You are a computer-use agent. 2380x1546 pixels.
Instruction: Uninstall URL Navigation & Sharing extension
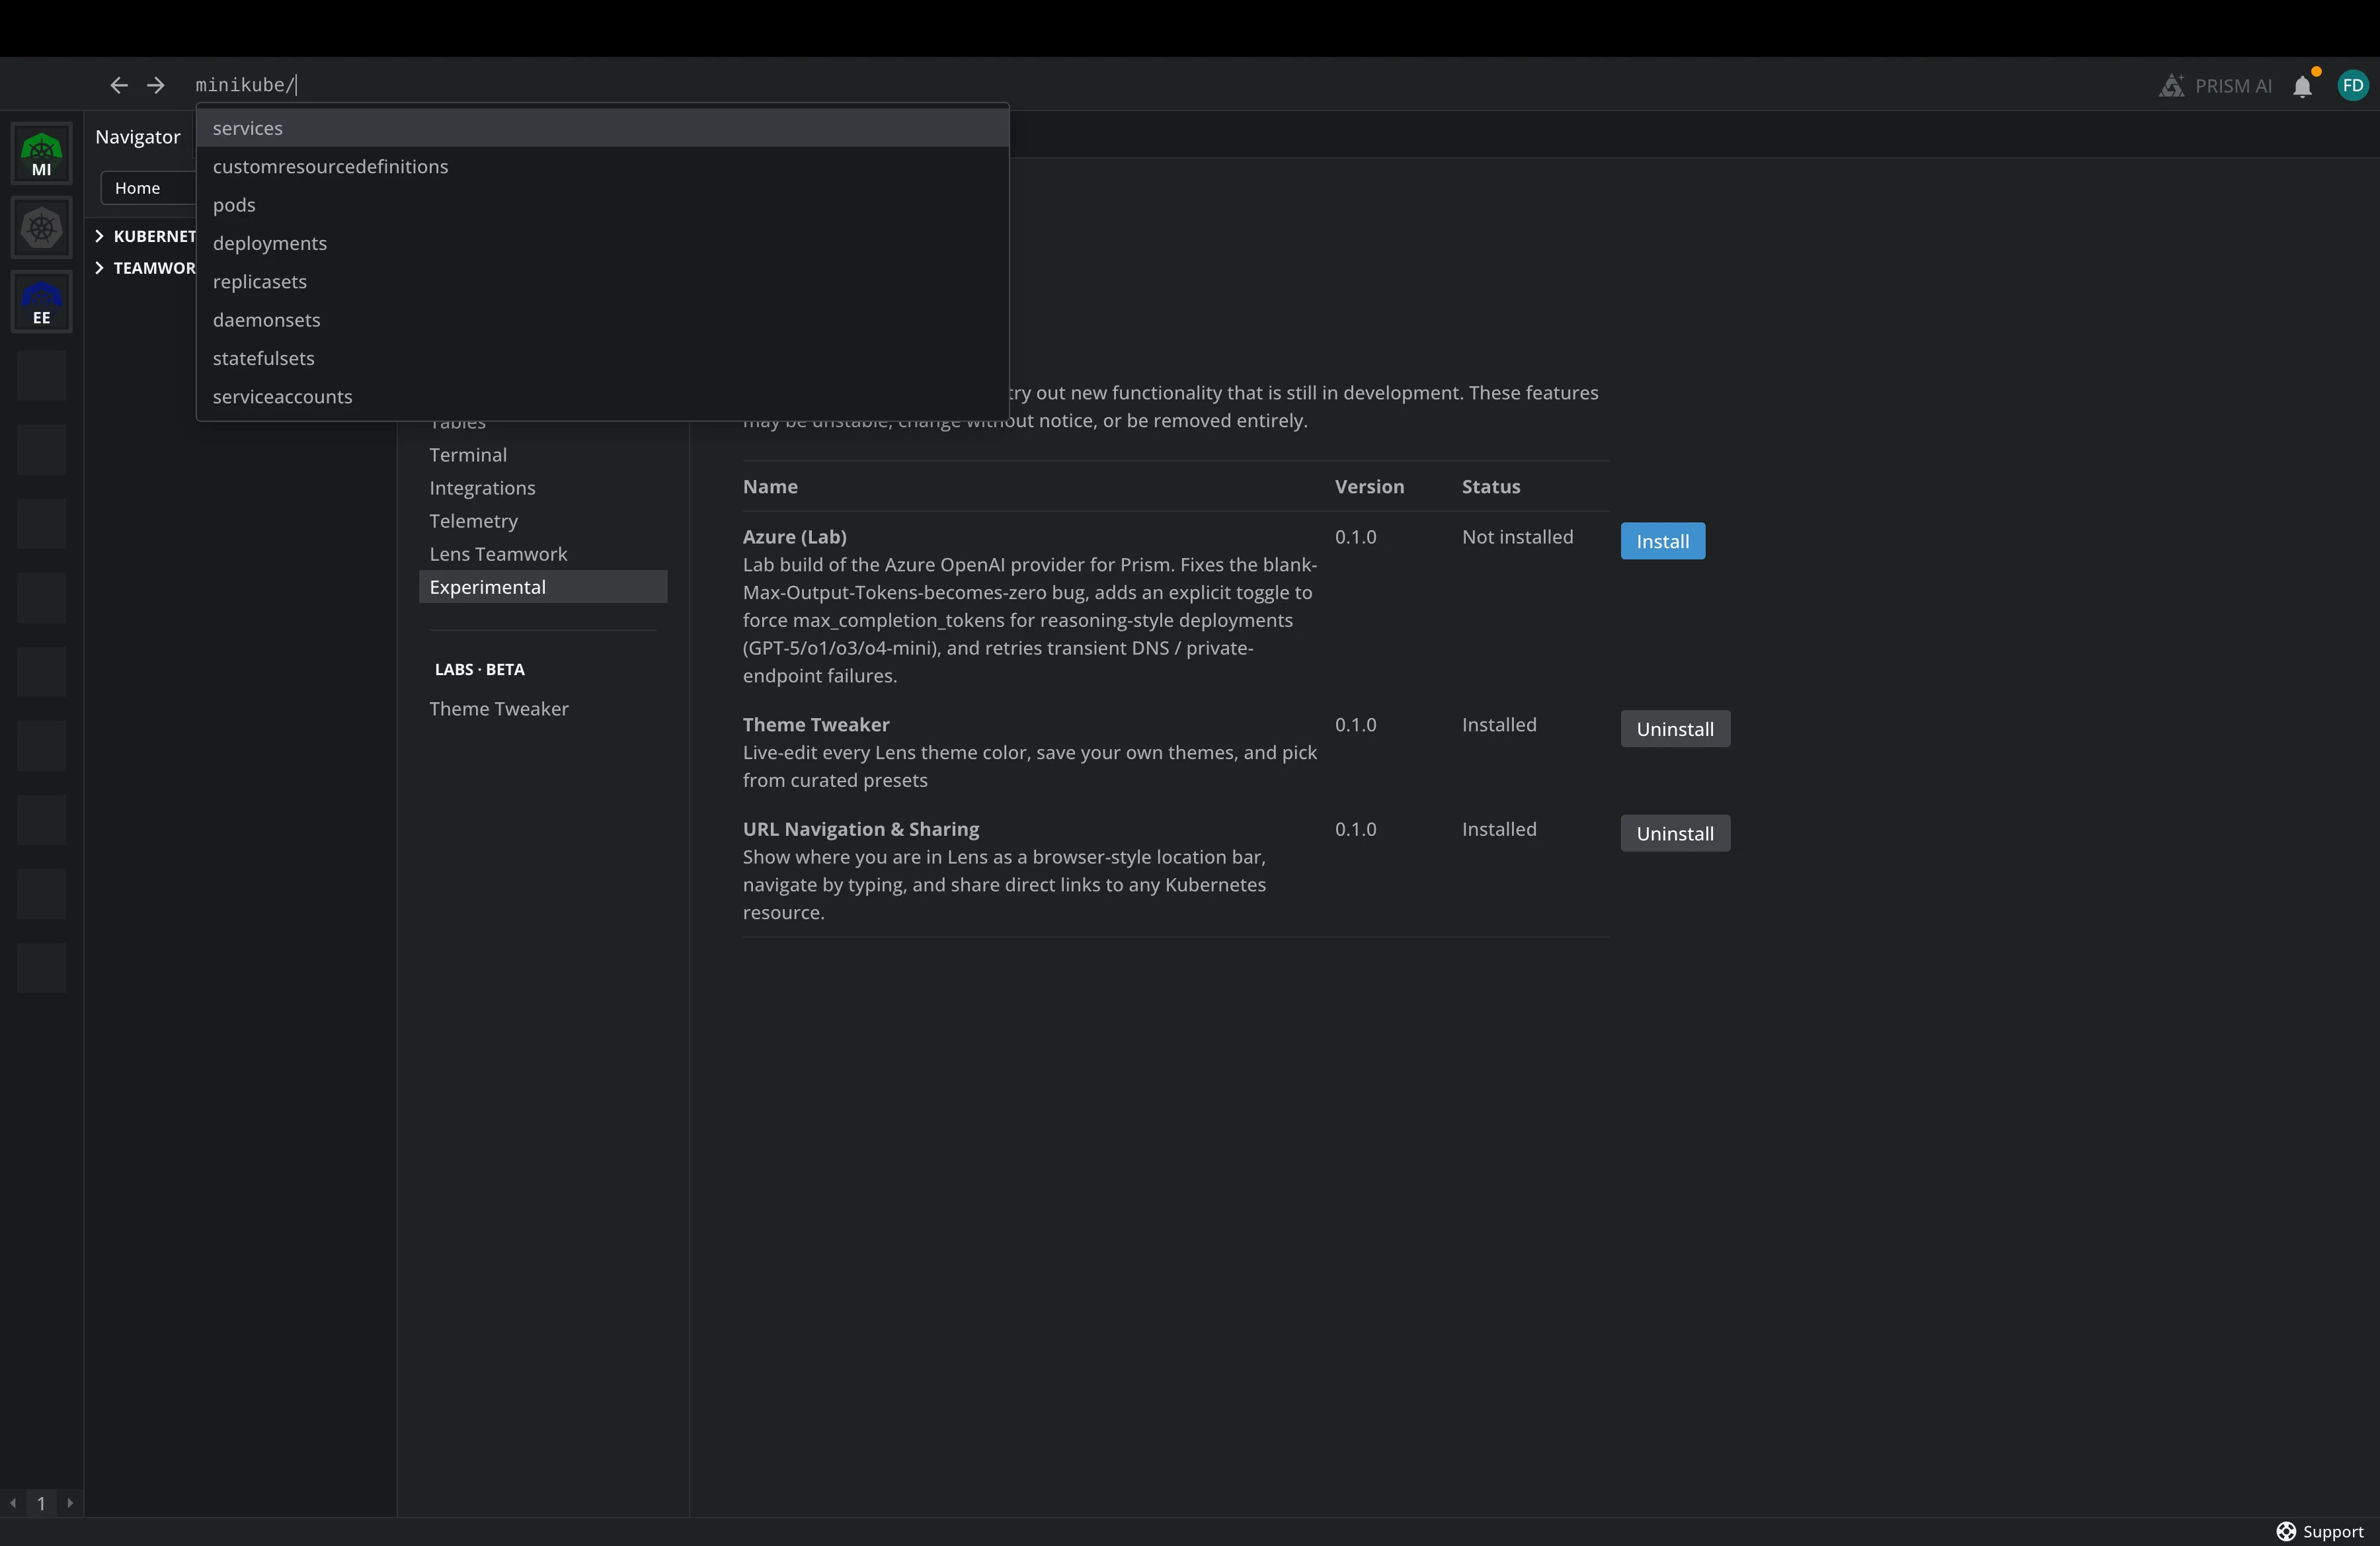[1675, 833]
